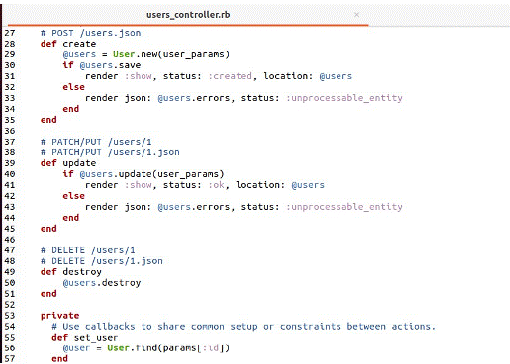Click 'end' keyword on line 44
510x364 pixels.
click(x=71, y=218)
